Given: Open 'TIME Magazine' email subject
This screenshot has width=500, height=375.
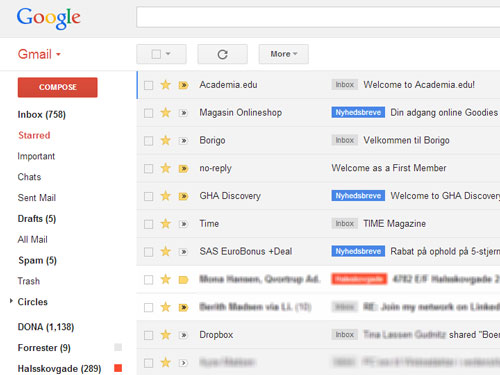Looking at the screenshot, I should click(395, 224).
